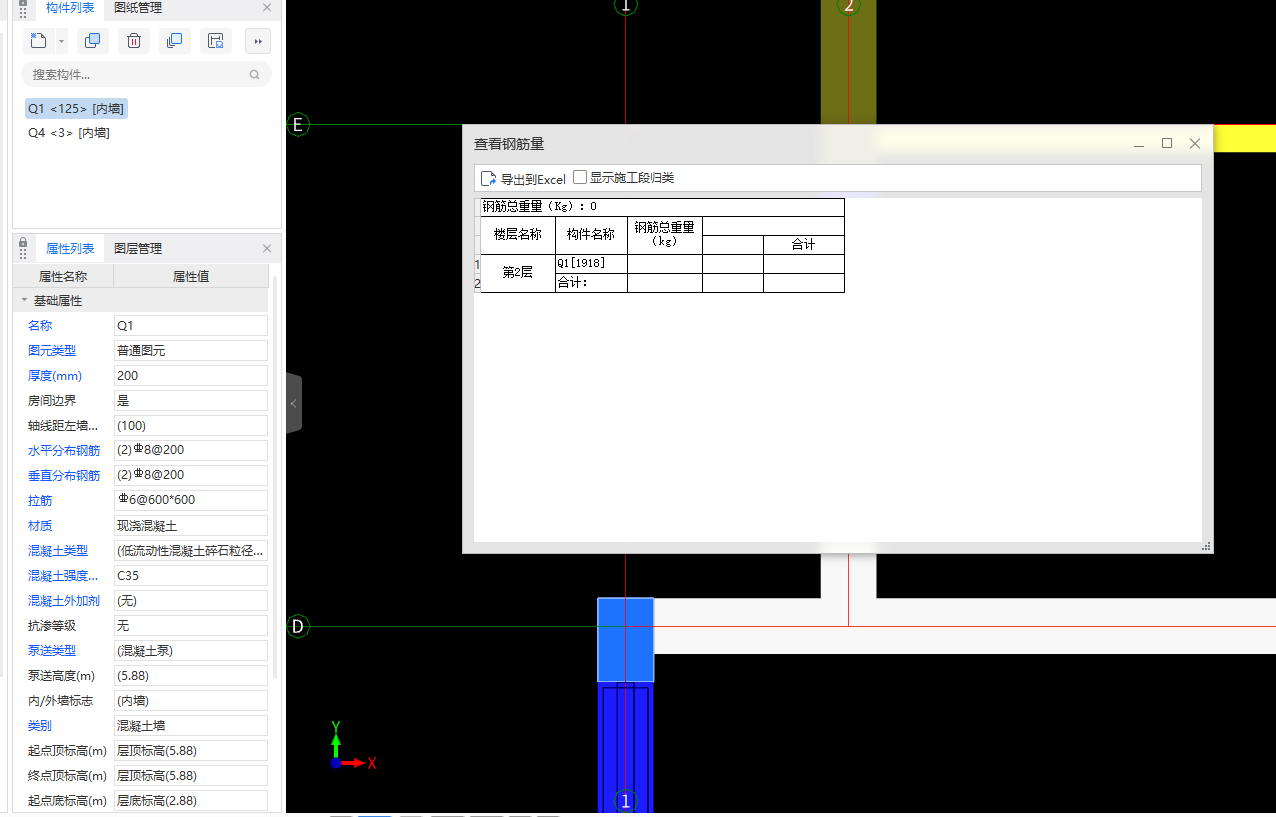
Task: Click the 楼层名称 column header
Action: tap(518, 235)
